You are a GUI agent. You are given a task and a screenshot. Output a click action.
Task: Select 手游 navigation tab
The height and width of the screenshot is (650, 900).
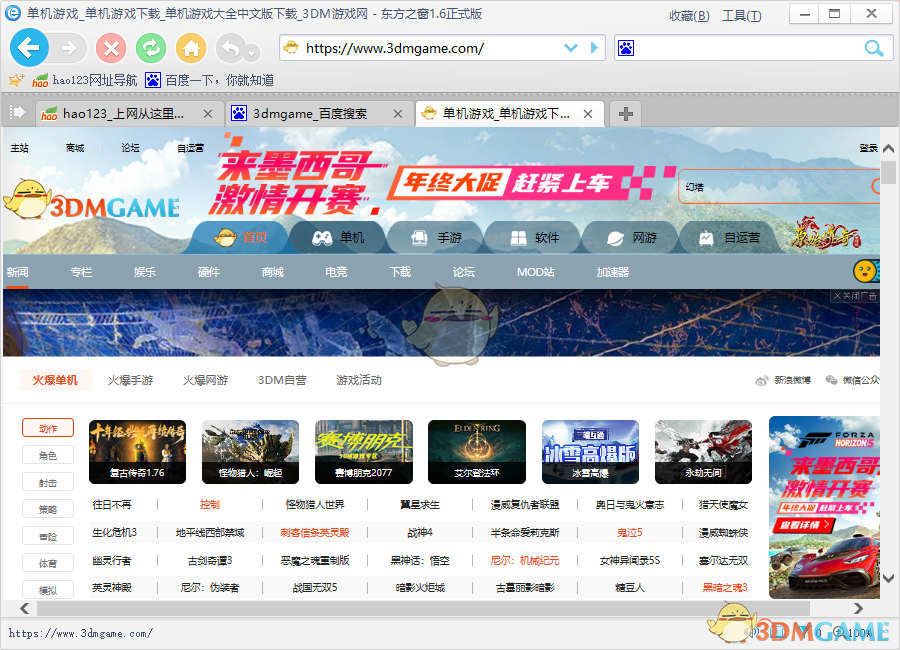click(436, 237)
